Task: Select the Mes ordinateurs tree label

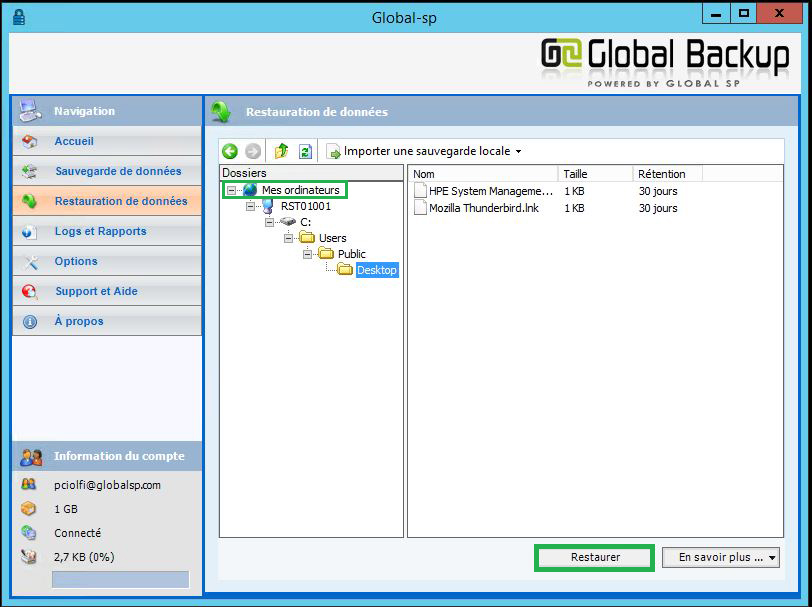Action: point(300,190)
